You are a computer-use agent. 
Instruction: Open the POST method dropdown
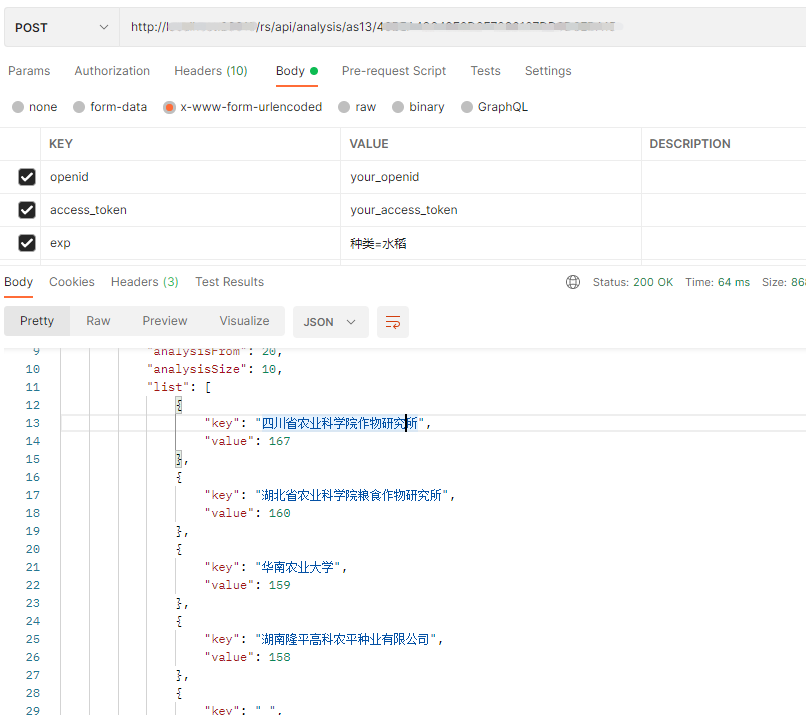pyautogui.click(x=61, y=27)
